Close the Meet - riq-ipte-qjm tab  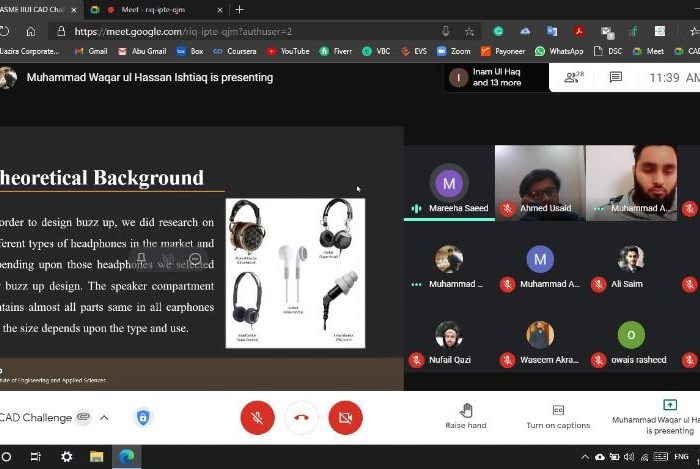220,9
